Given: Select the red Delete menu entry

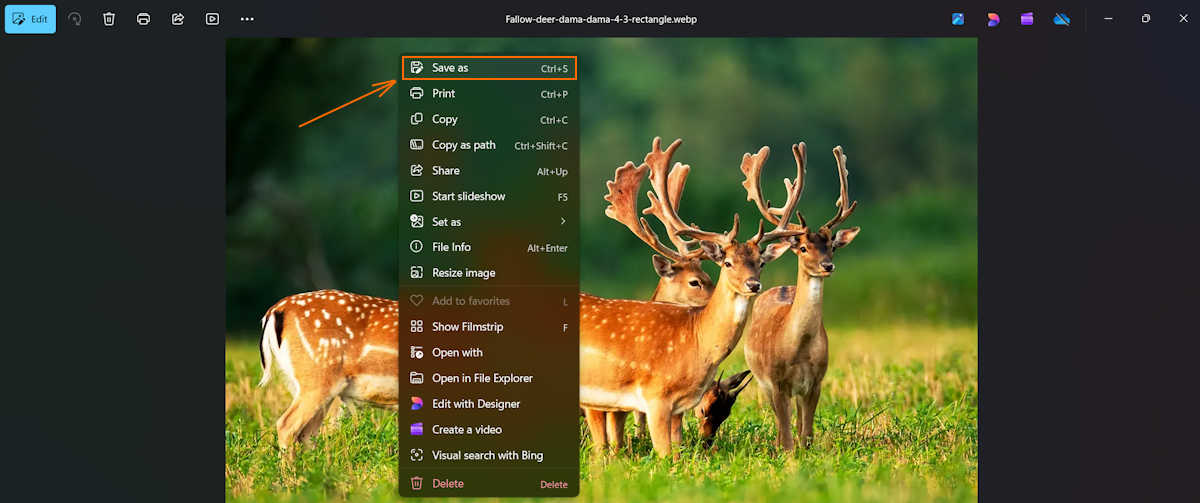Looking at the screenshot, I should pyautogui.click(x=489, y=484).
